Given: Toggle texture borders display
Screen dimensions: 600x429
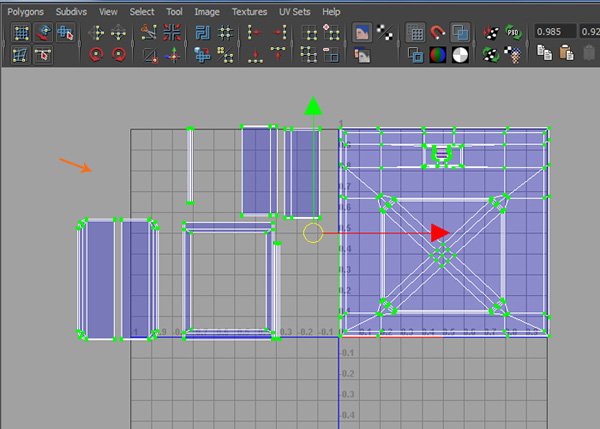Looking at the screenshot, I should [x=416, y=55].
